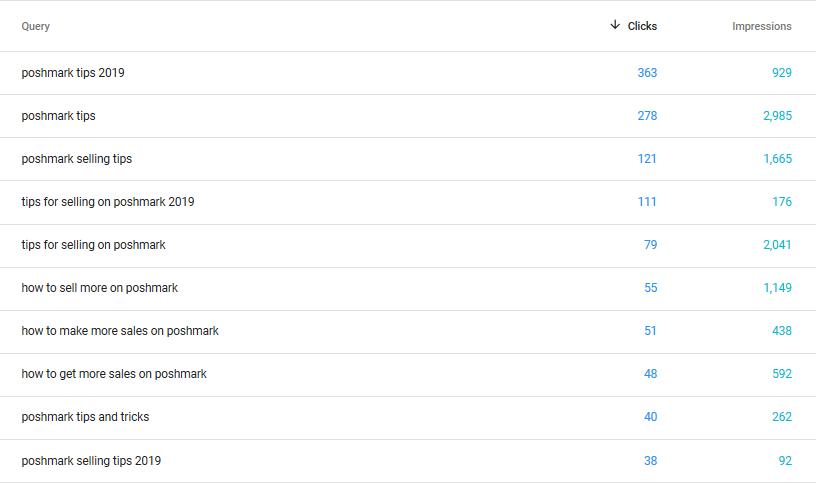Select 'poshmark tips and tricks' query
The height and width of the screenshot is (483, 816).
click(85, 417)
